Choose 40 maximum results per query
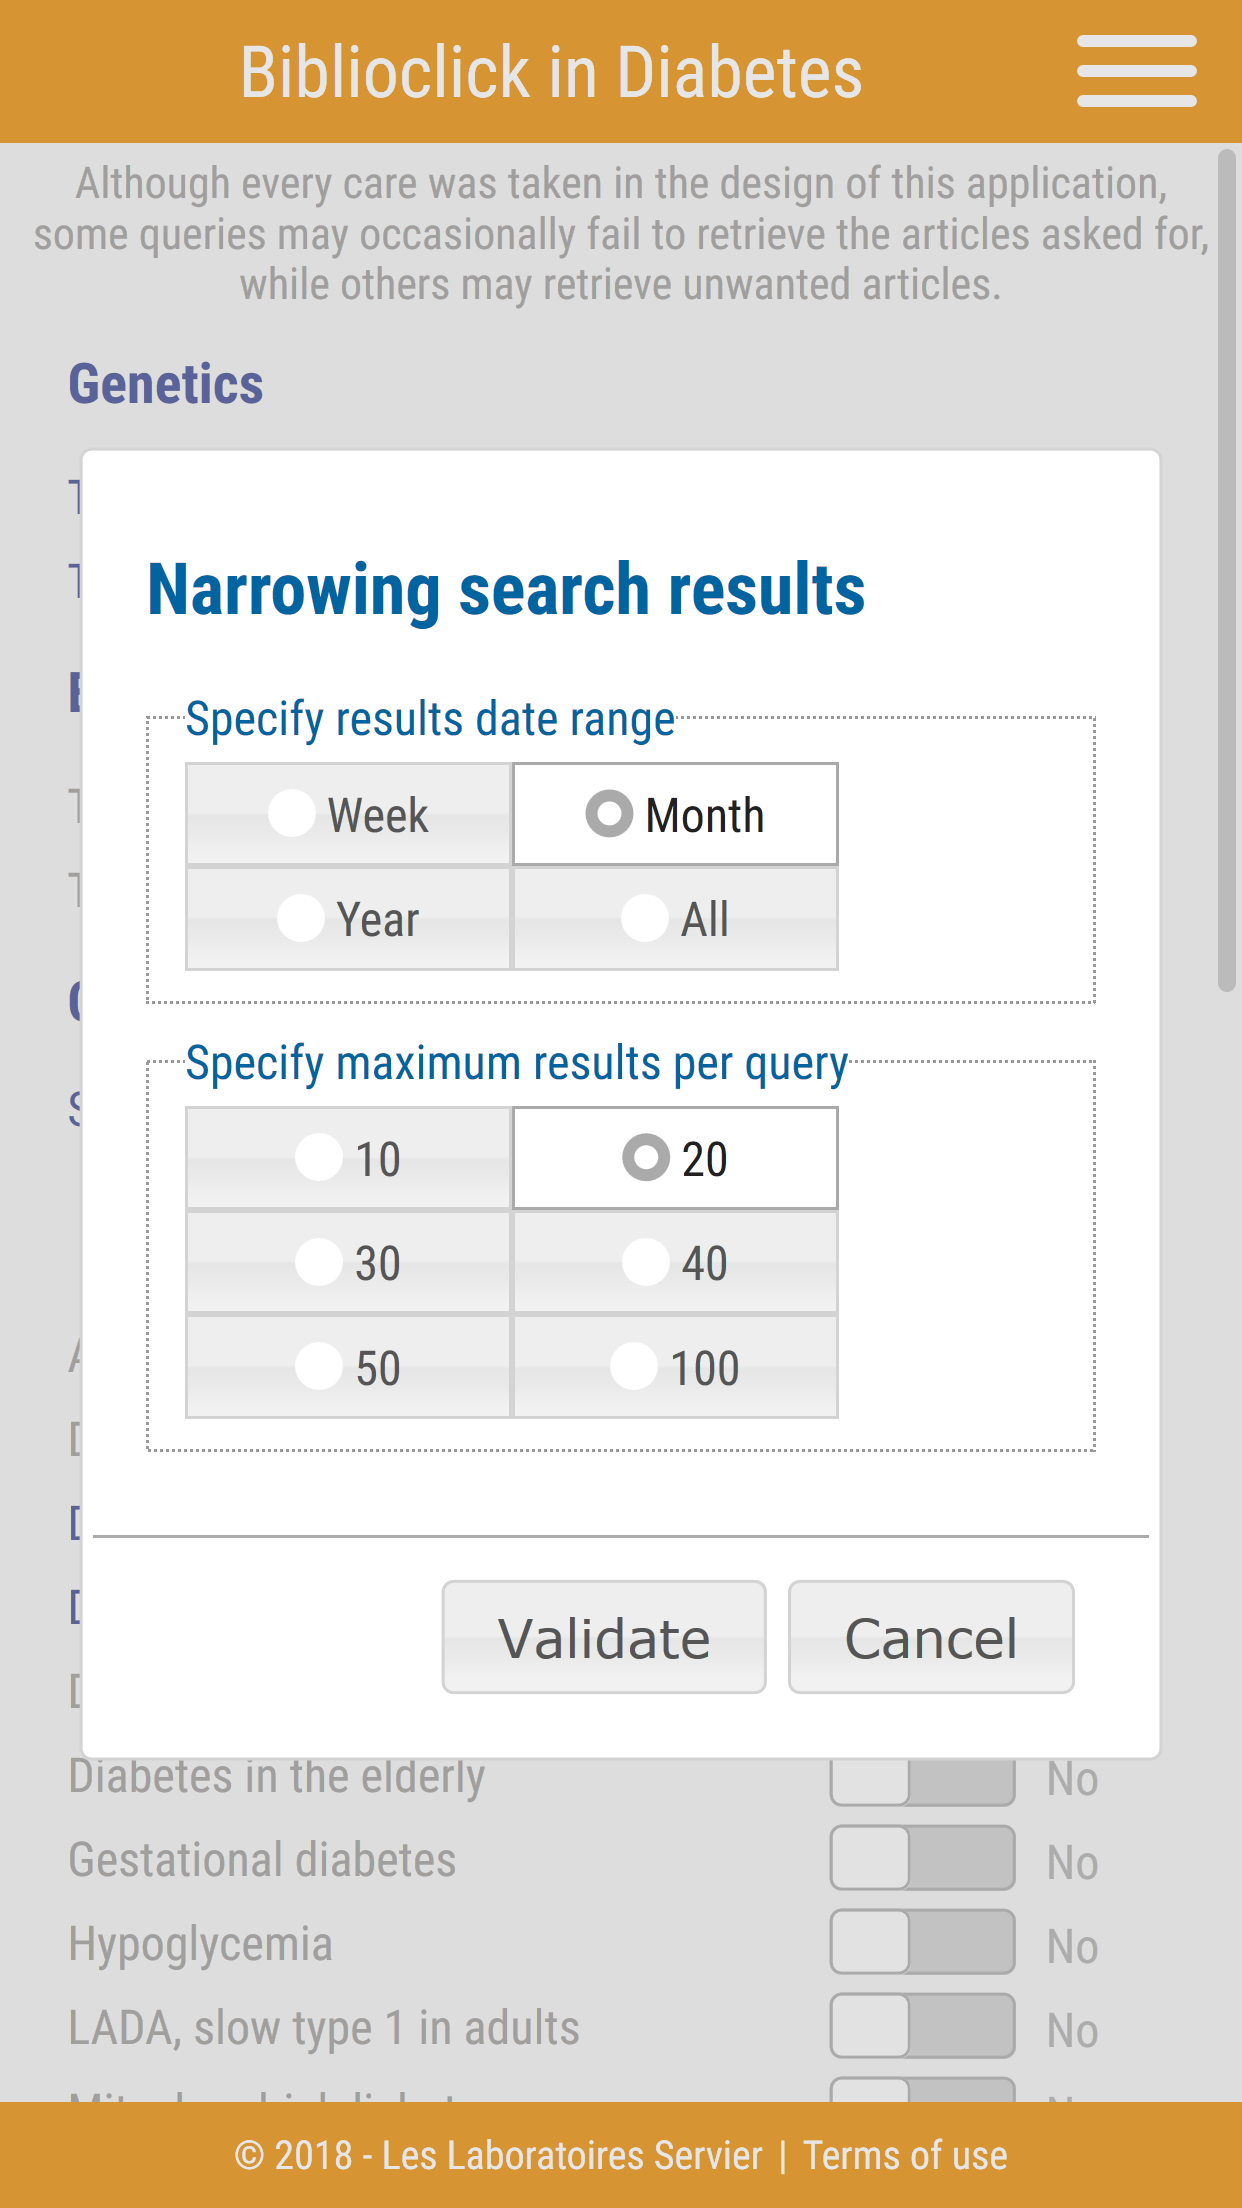This screenshot has width=1242, height=2208. (674, 1262)
